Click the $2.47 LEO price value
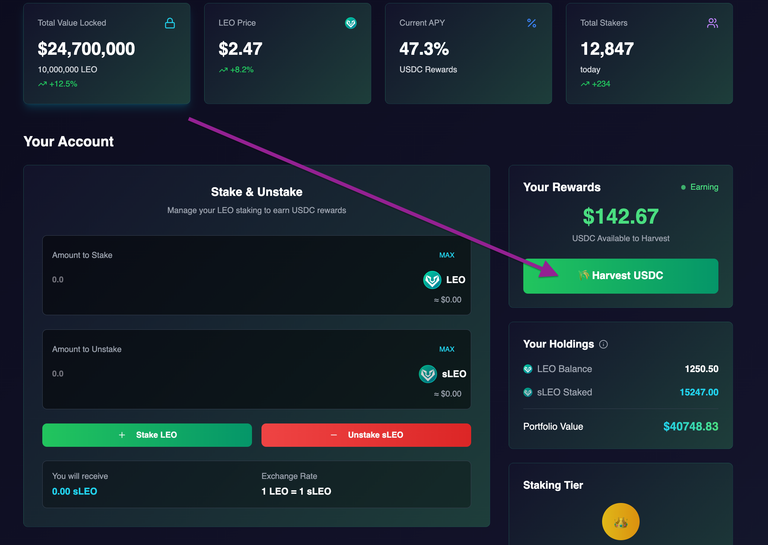768x545 pixels. (240, 49)
